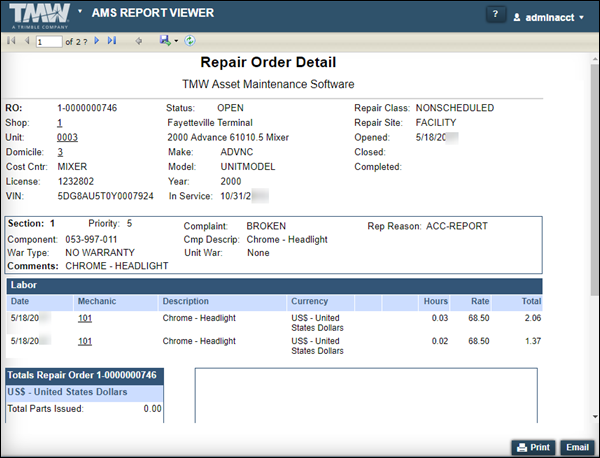Screen dimensions: 600x458
Task: Open Unit 0003 link
Action: [x=67, y=137]
